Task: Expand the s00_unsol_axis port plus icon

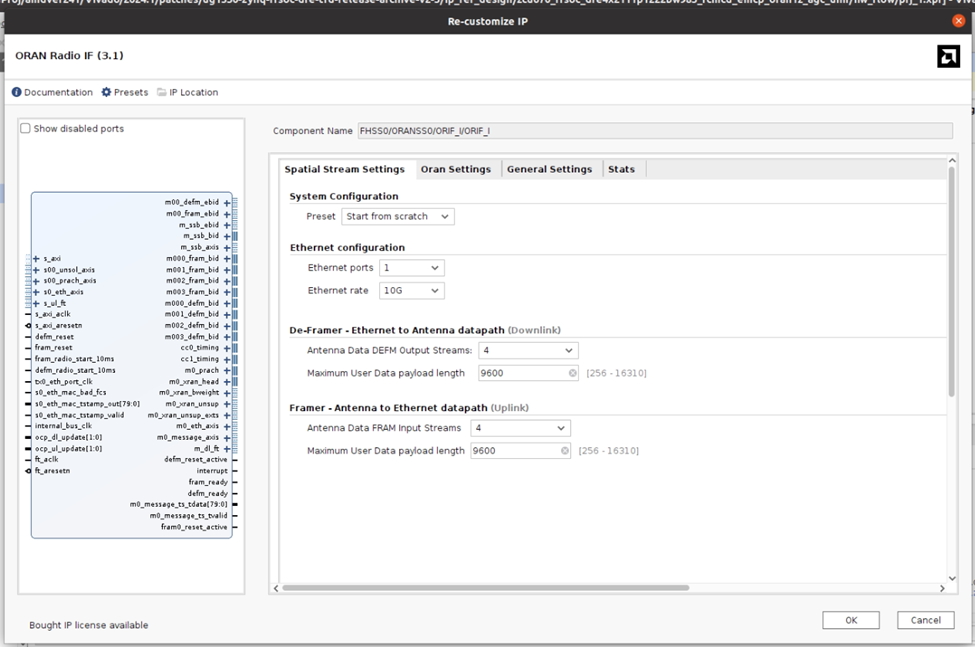Action: [36, 270]
